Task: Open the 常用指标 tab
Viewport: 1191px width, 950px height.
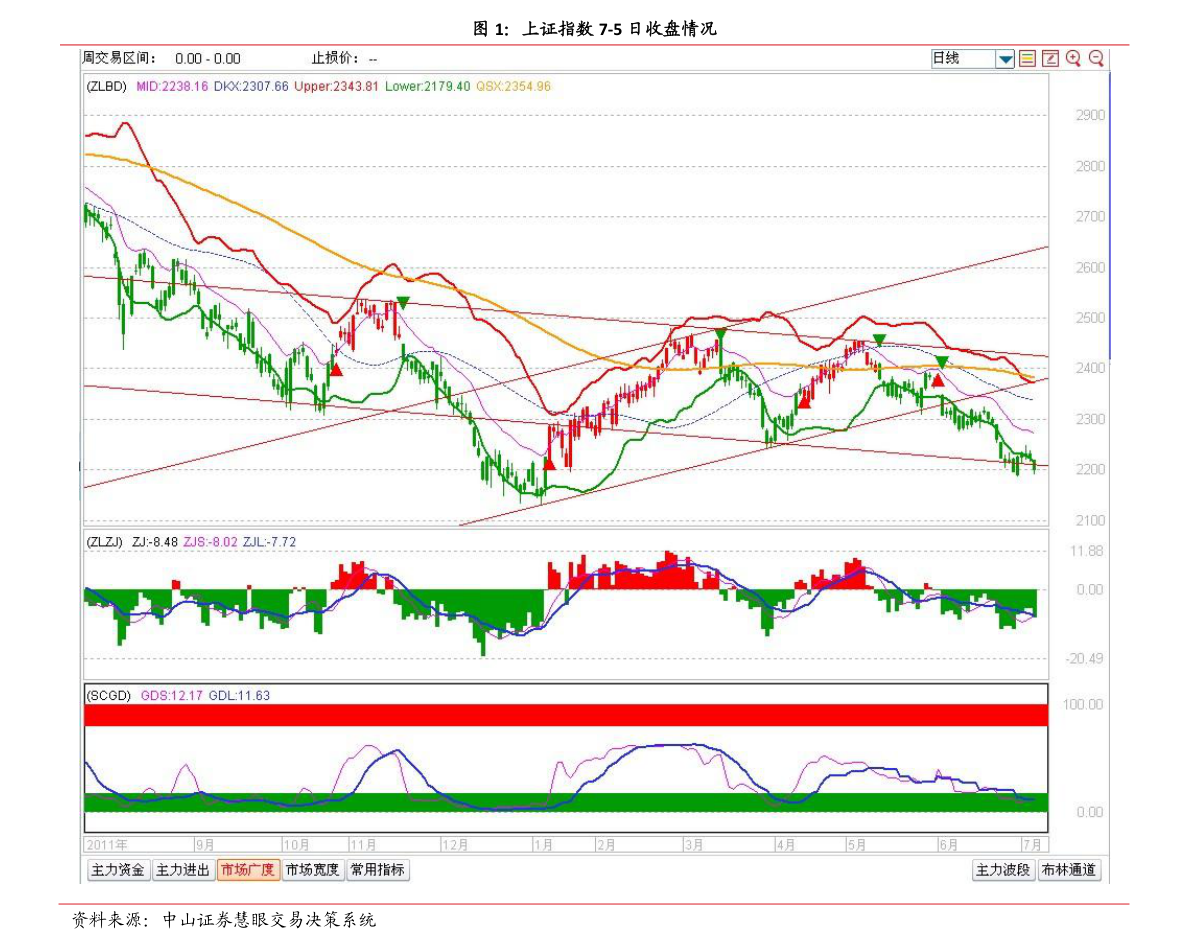Action: [378, 870]
